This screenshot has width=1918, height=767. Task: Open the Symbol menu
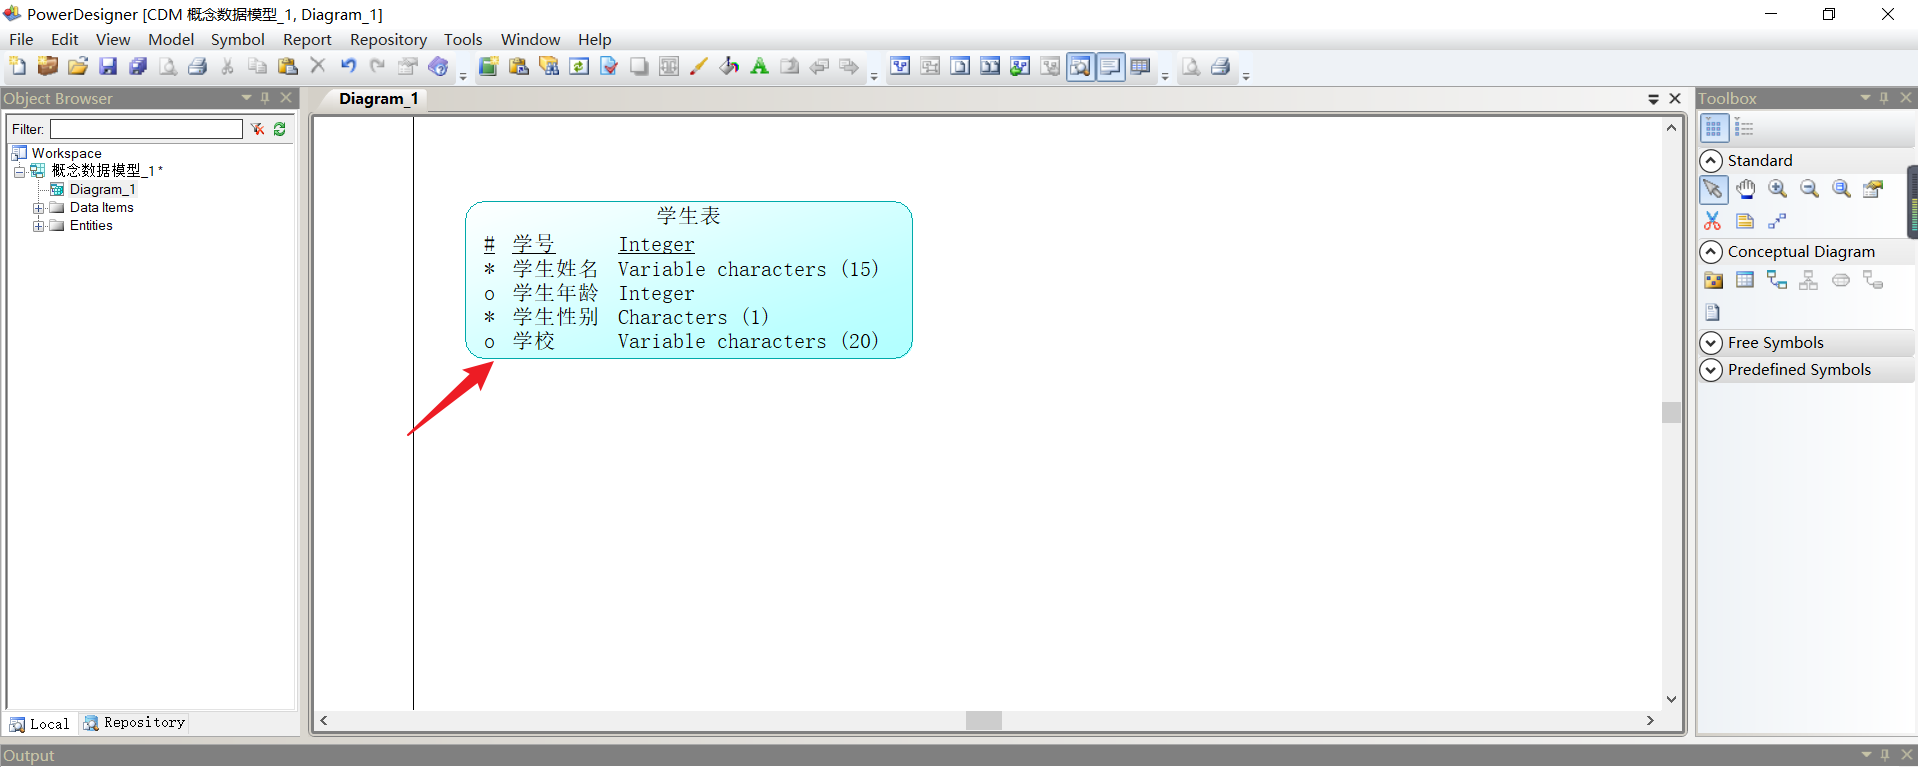237,40
